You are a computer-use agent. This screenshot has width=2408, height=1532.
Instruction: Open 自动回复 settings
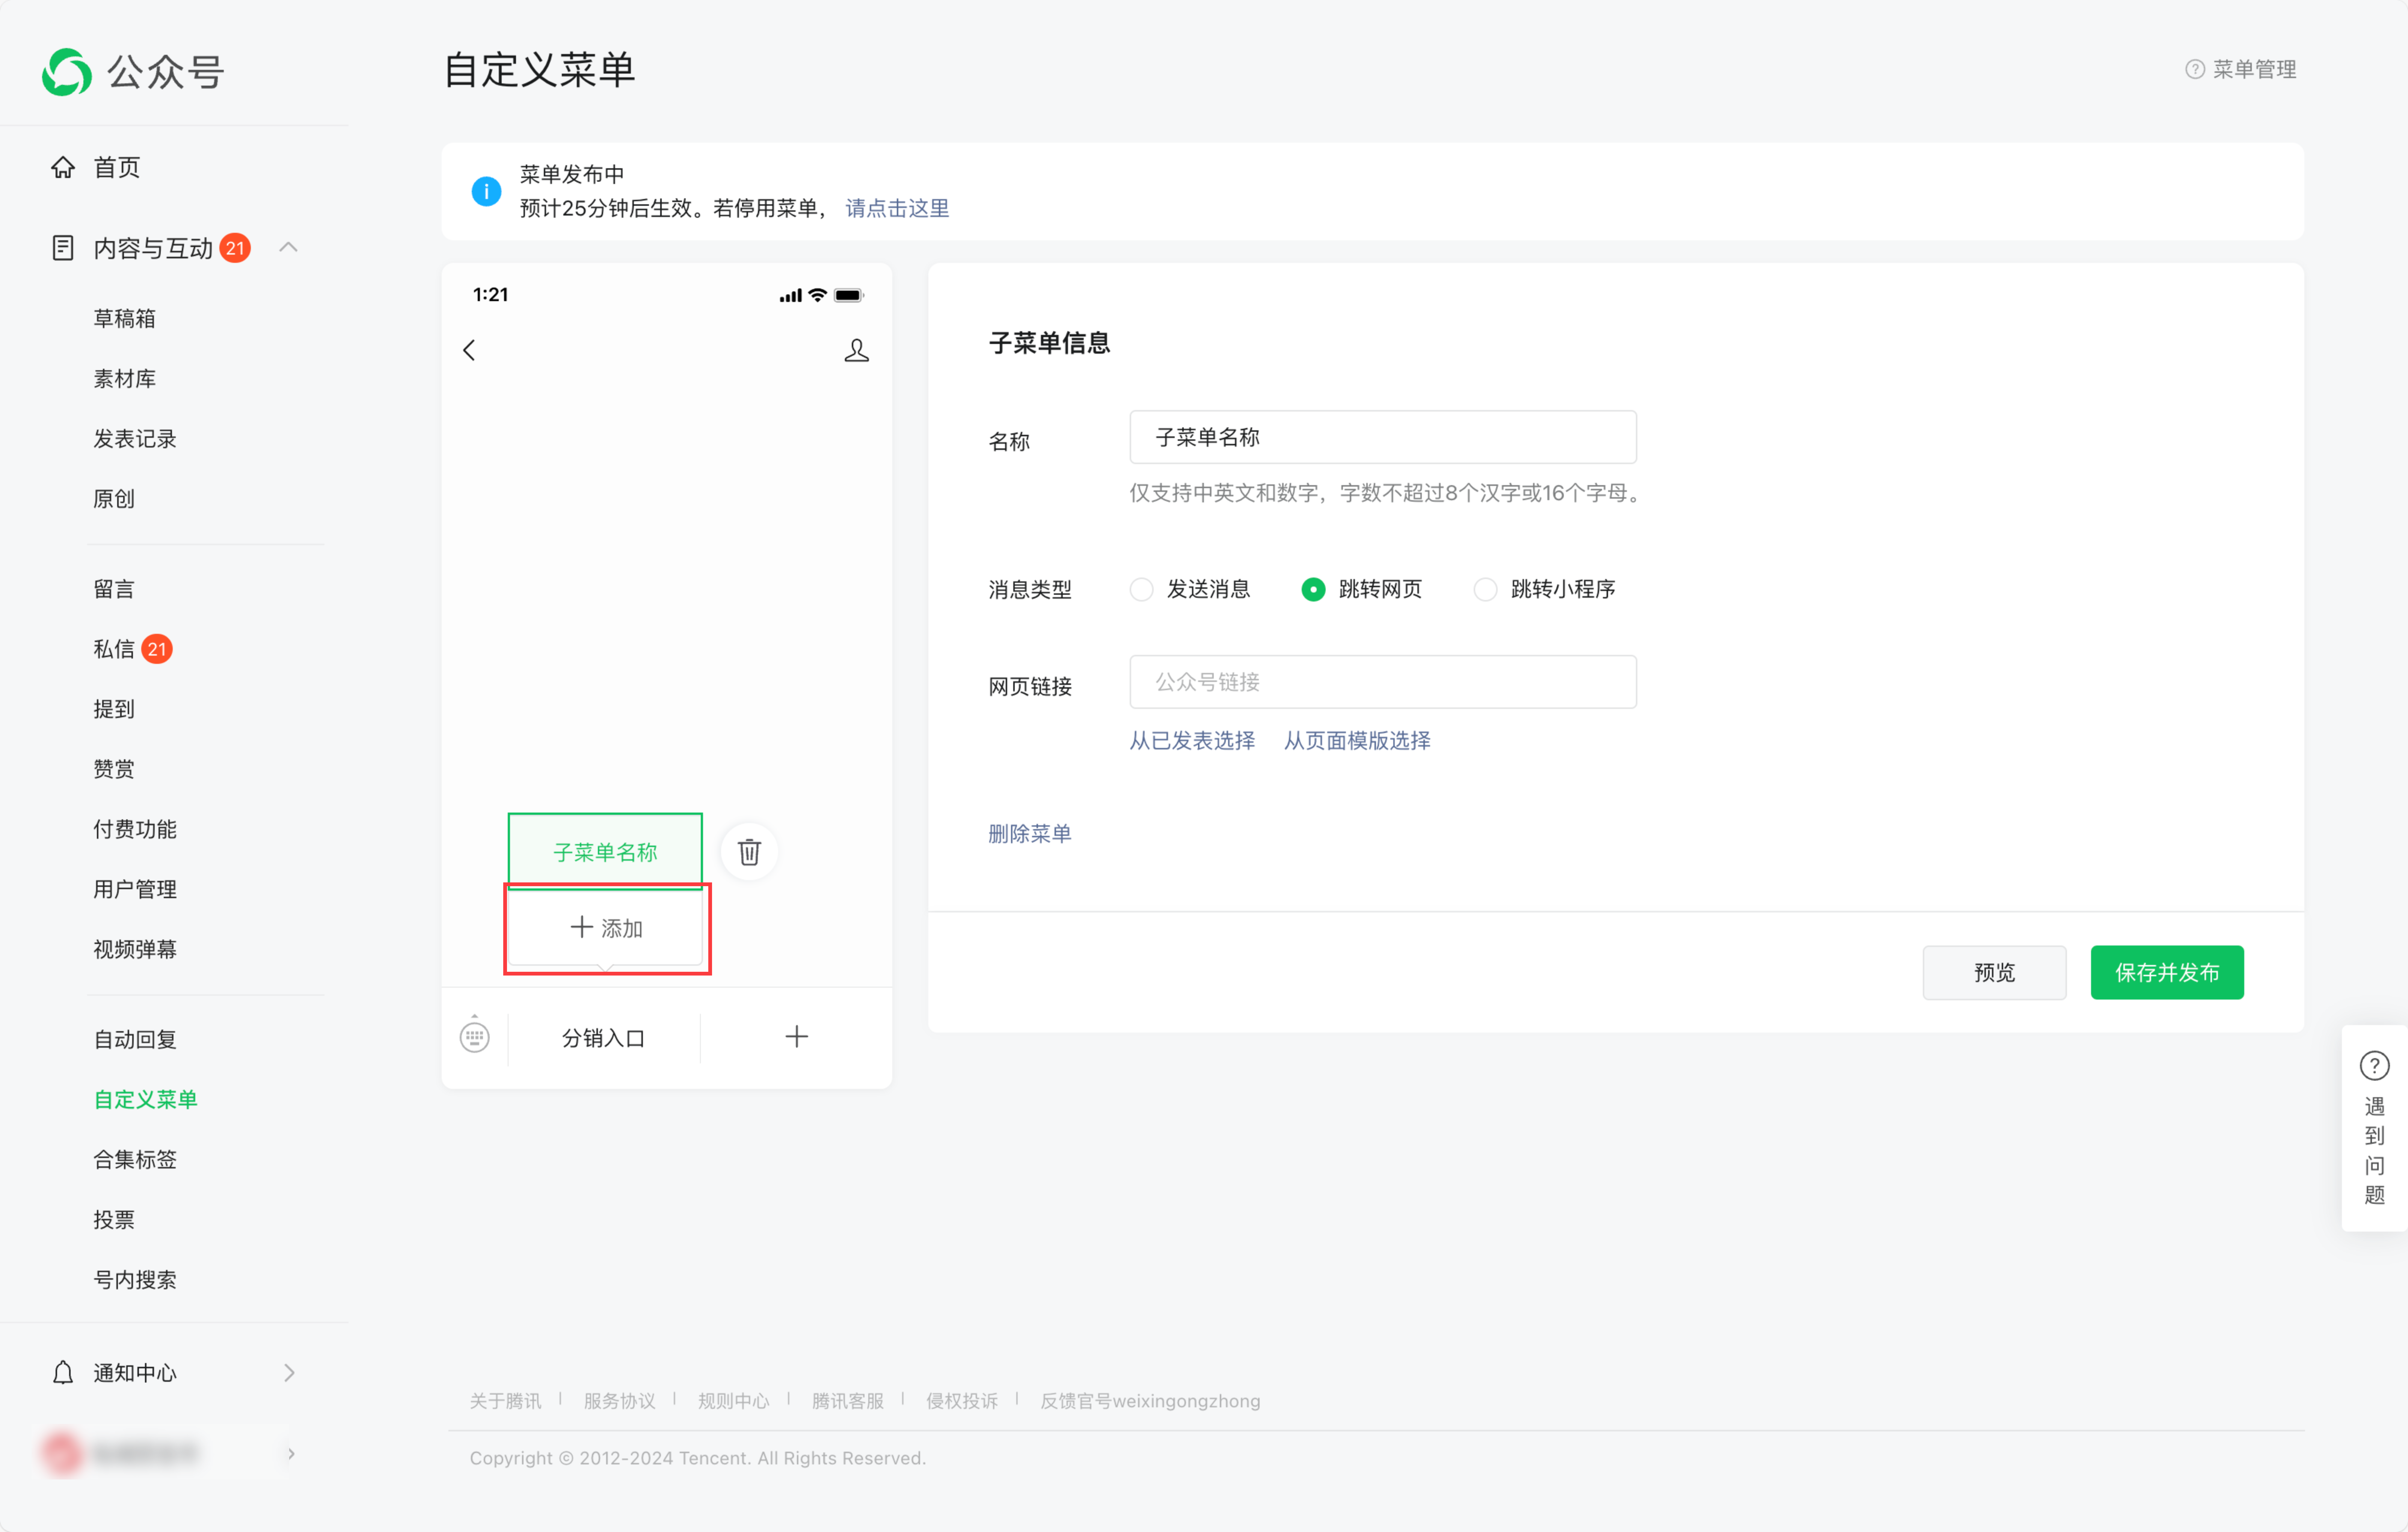pyautogui.click(x=135, y=1040)
